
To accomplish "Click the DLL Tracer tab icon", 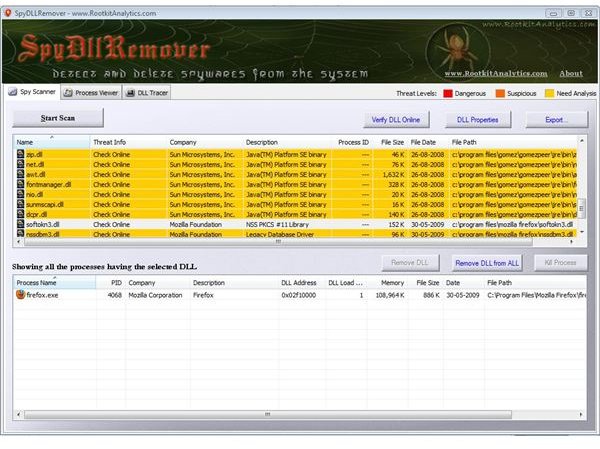I will pos(130,93).
